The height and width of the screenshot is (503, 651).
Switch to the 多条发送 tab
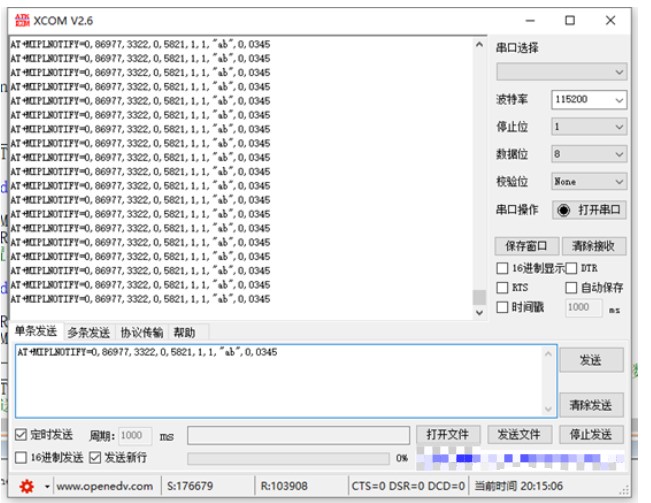(x=88, y=332)
